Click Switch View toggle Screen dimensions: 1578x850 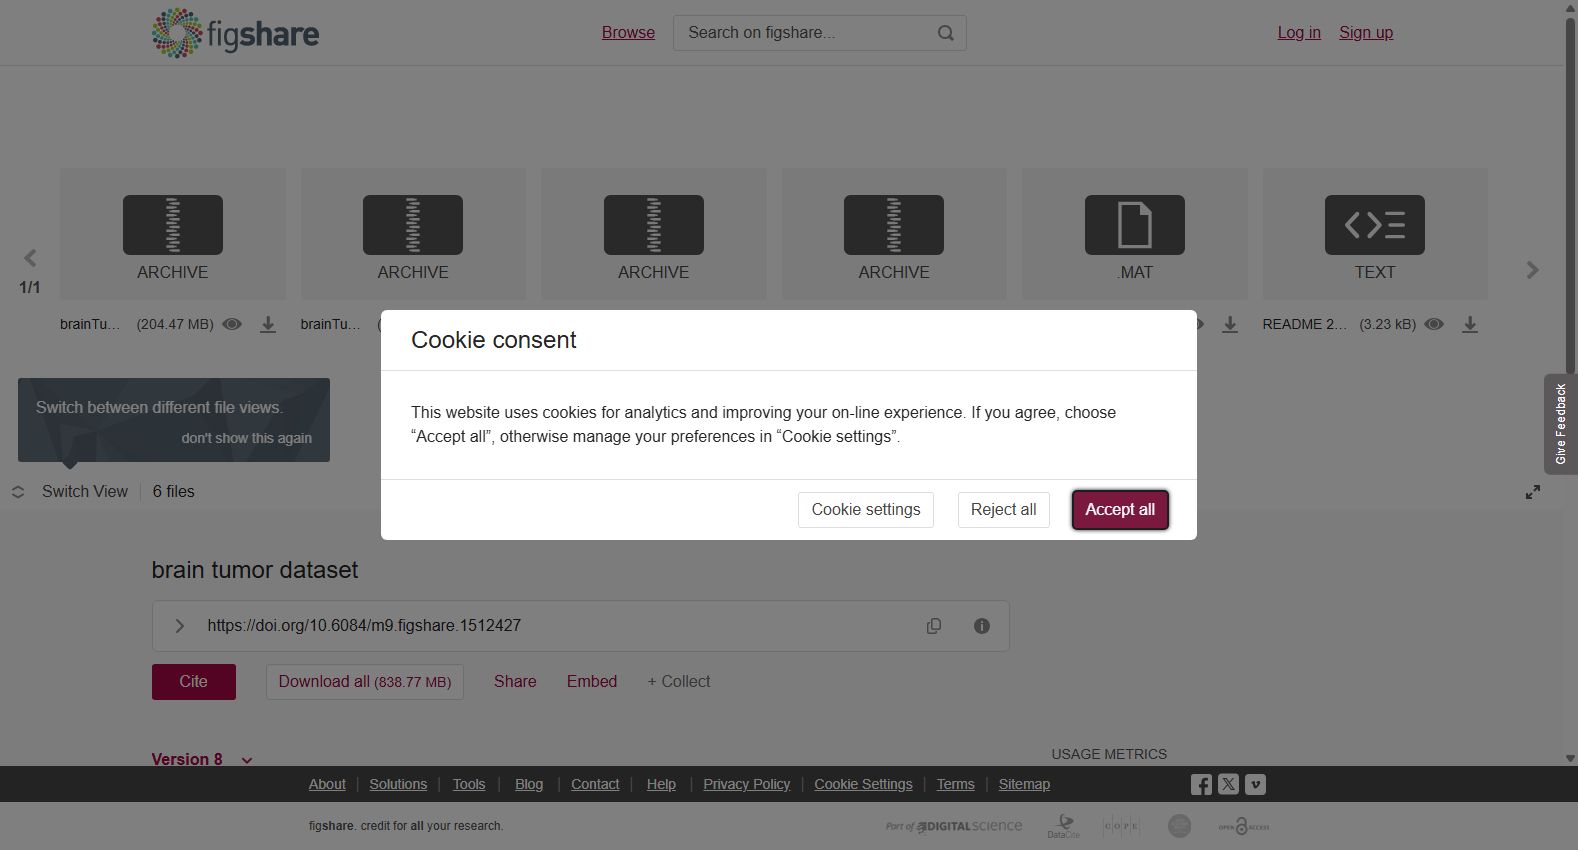pos(70,492)
